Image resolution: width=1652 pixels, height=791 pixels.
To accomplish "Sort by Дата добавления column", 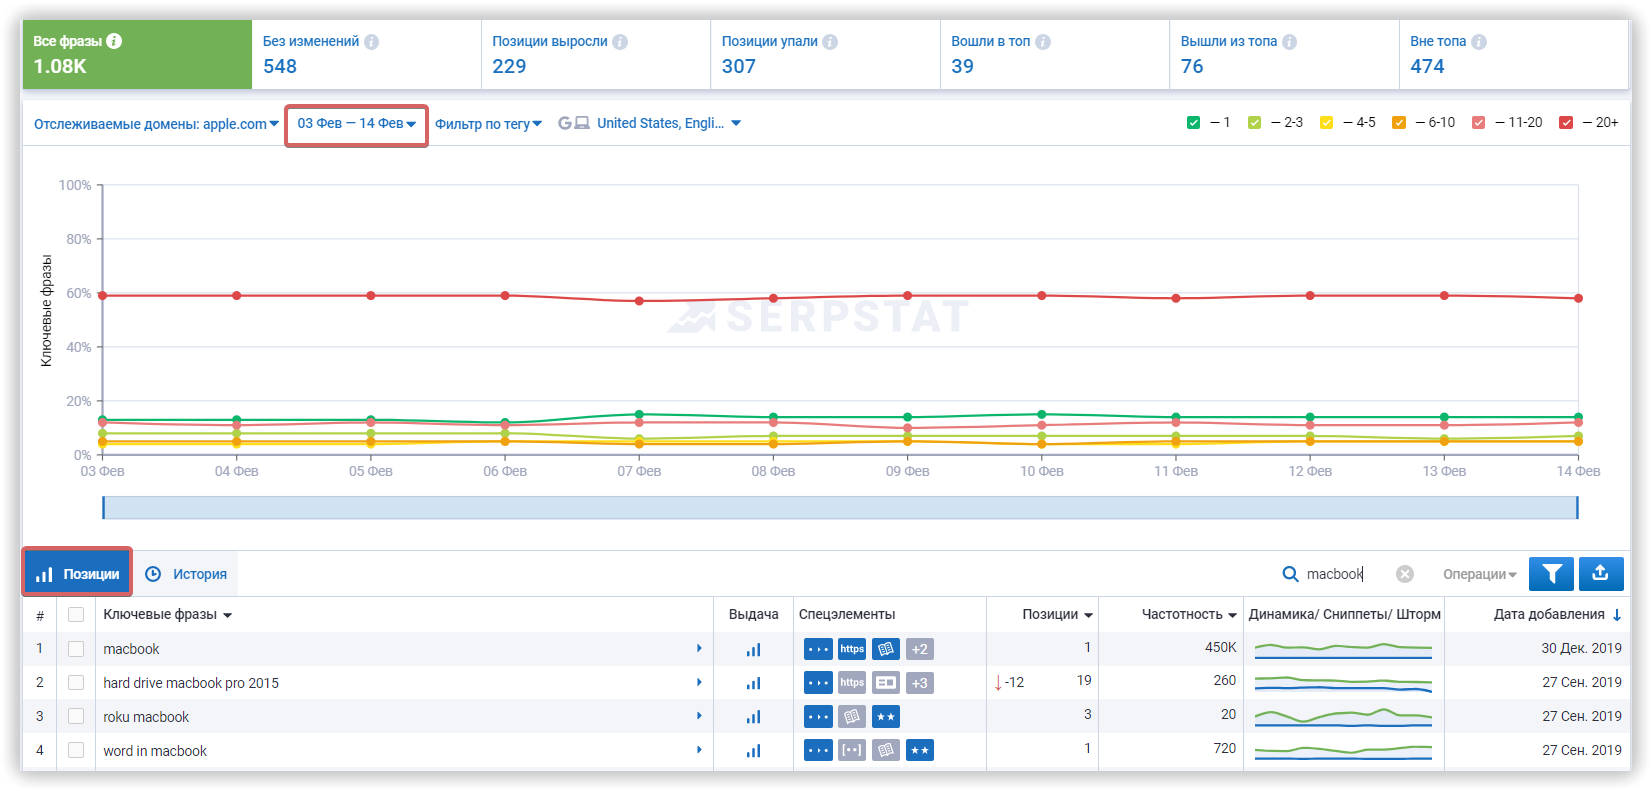I will coord(1557,615).
